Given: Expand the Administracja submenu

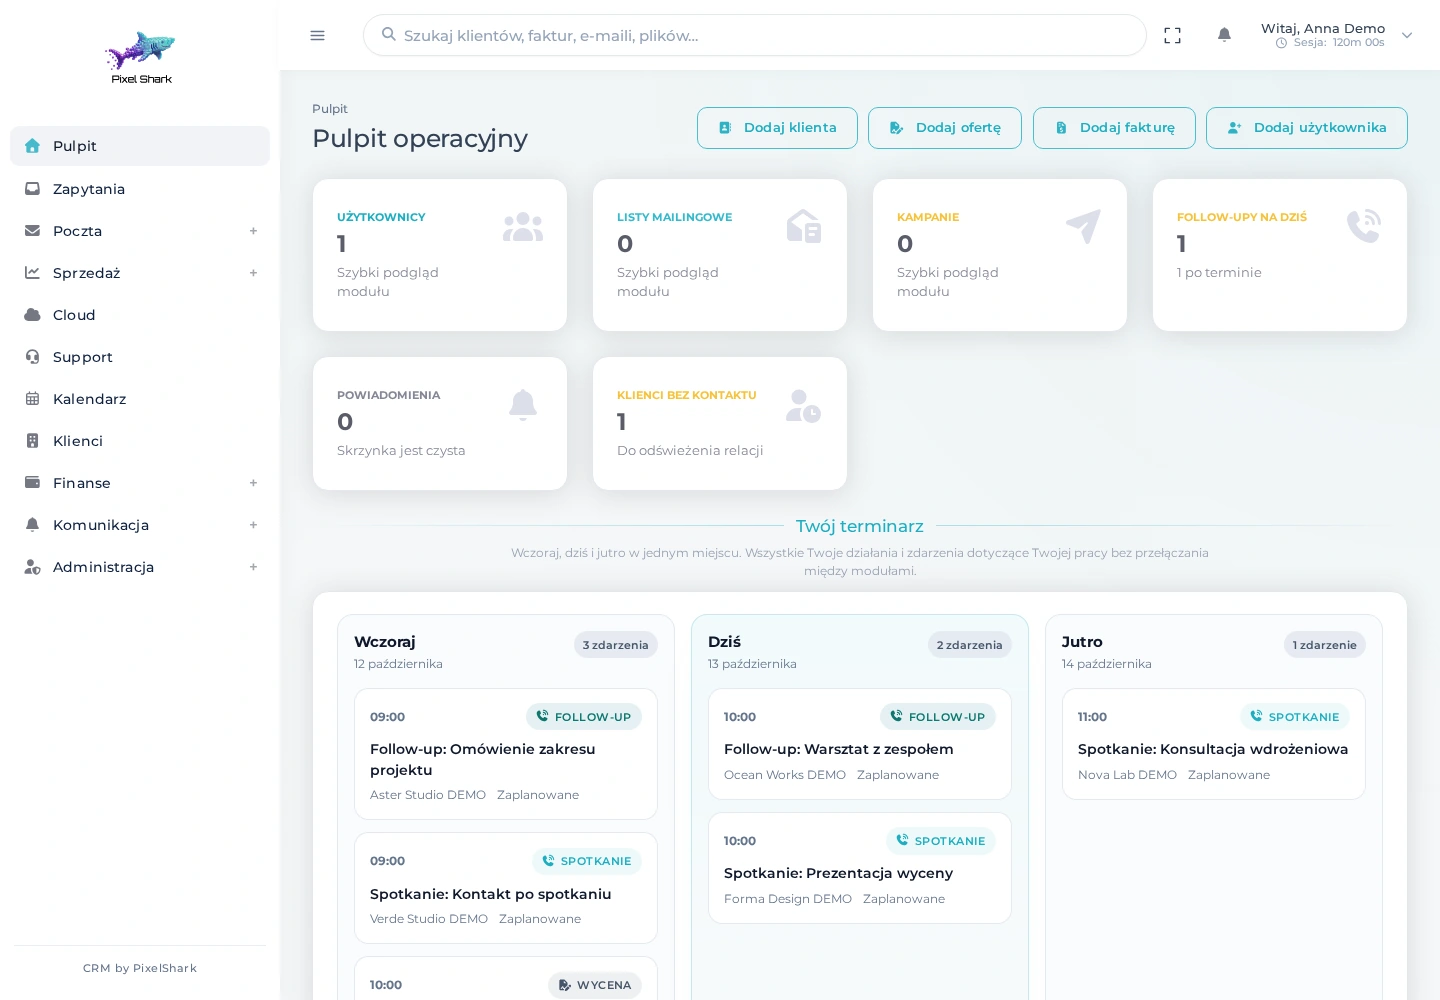Looking at the screenshot, I should click(x=253, y=567).
